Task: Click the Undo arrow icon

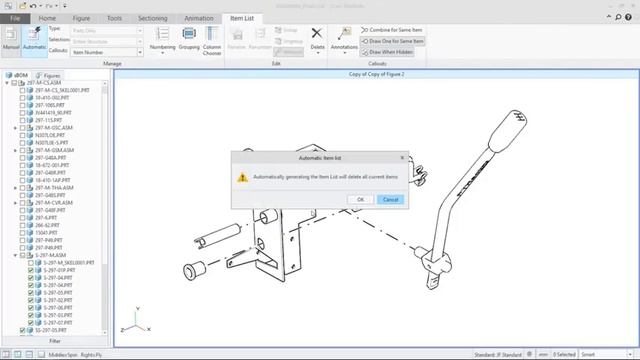Action: tap(33, 6)
